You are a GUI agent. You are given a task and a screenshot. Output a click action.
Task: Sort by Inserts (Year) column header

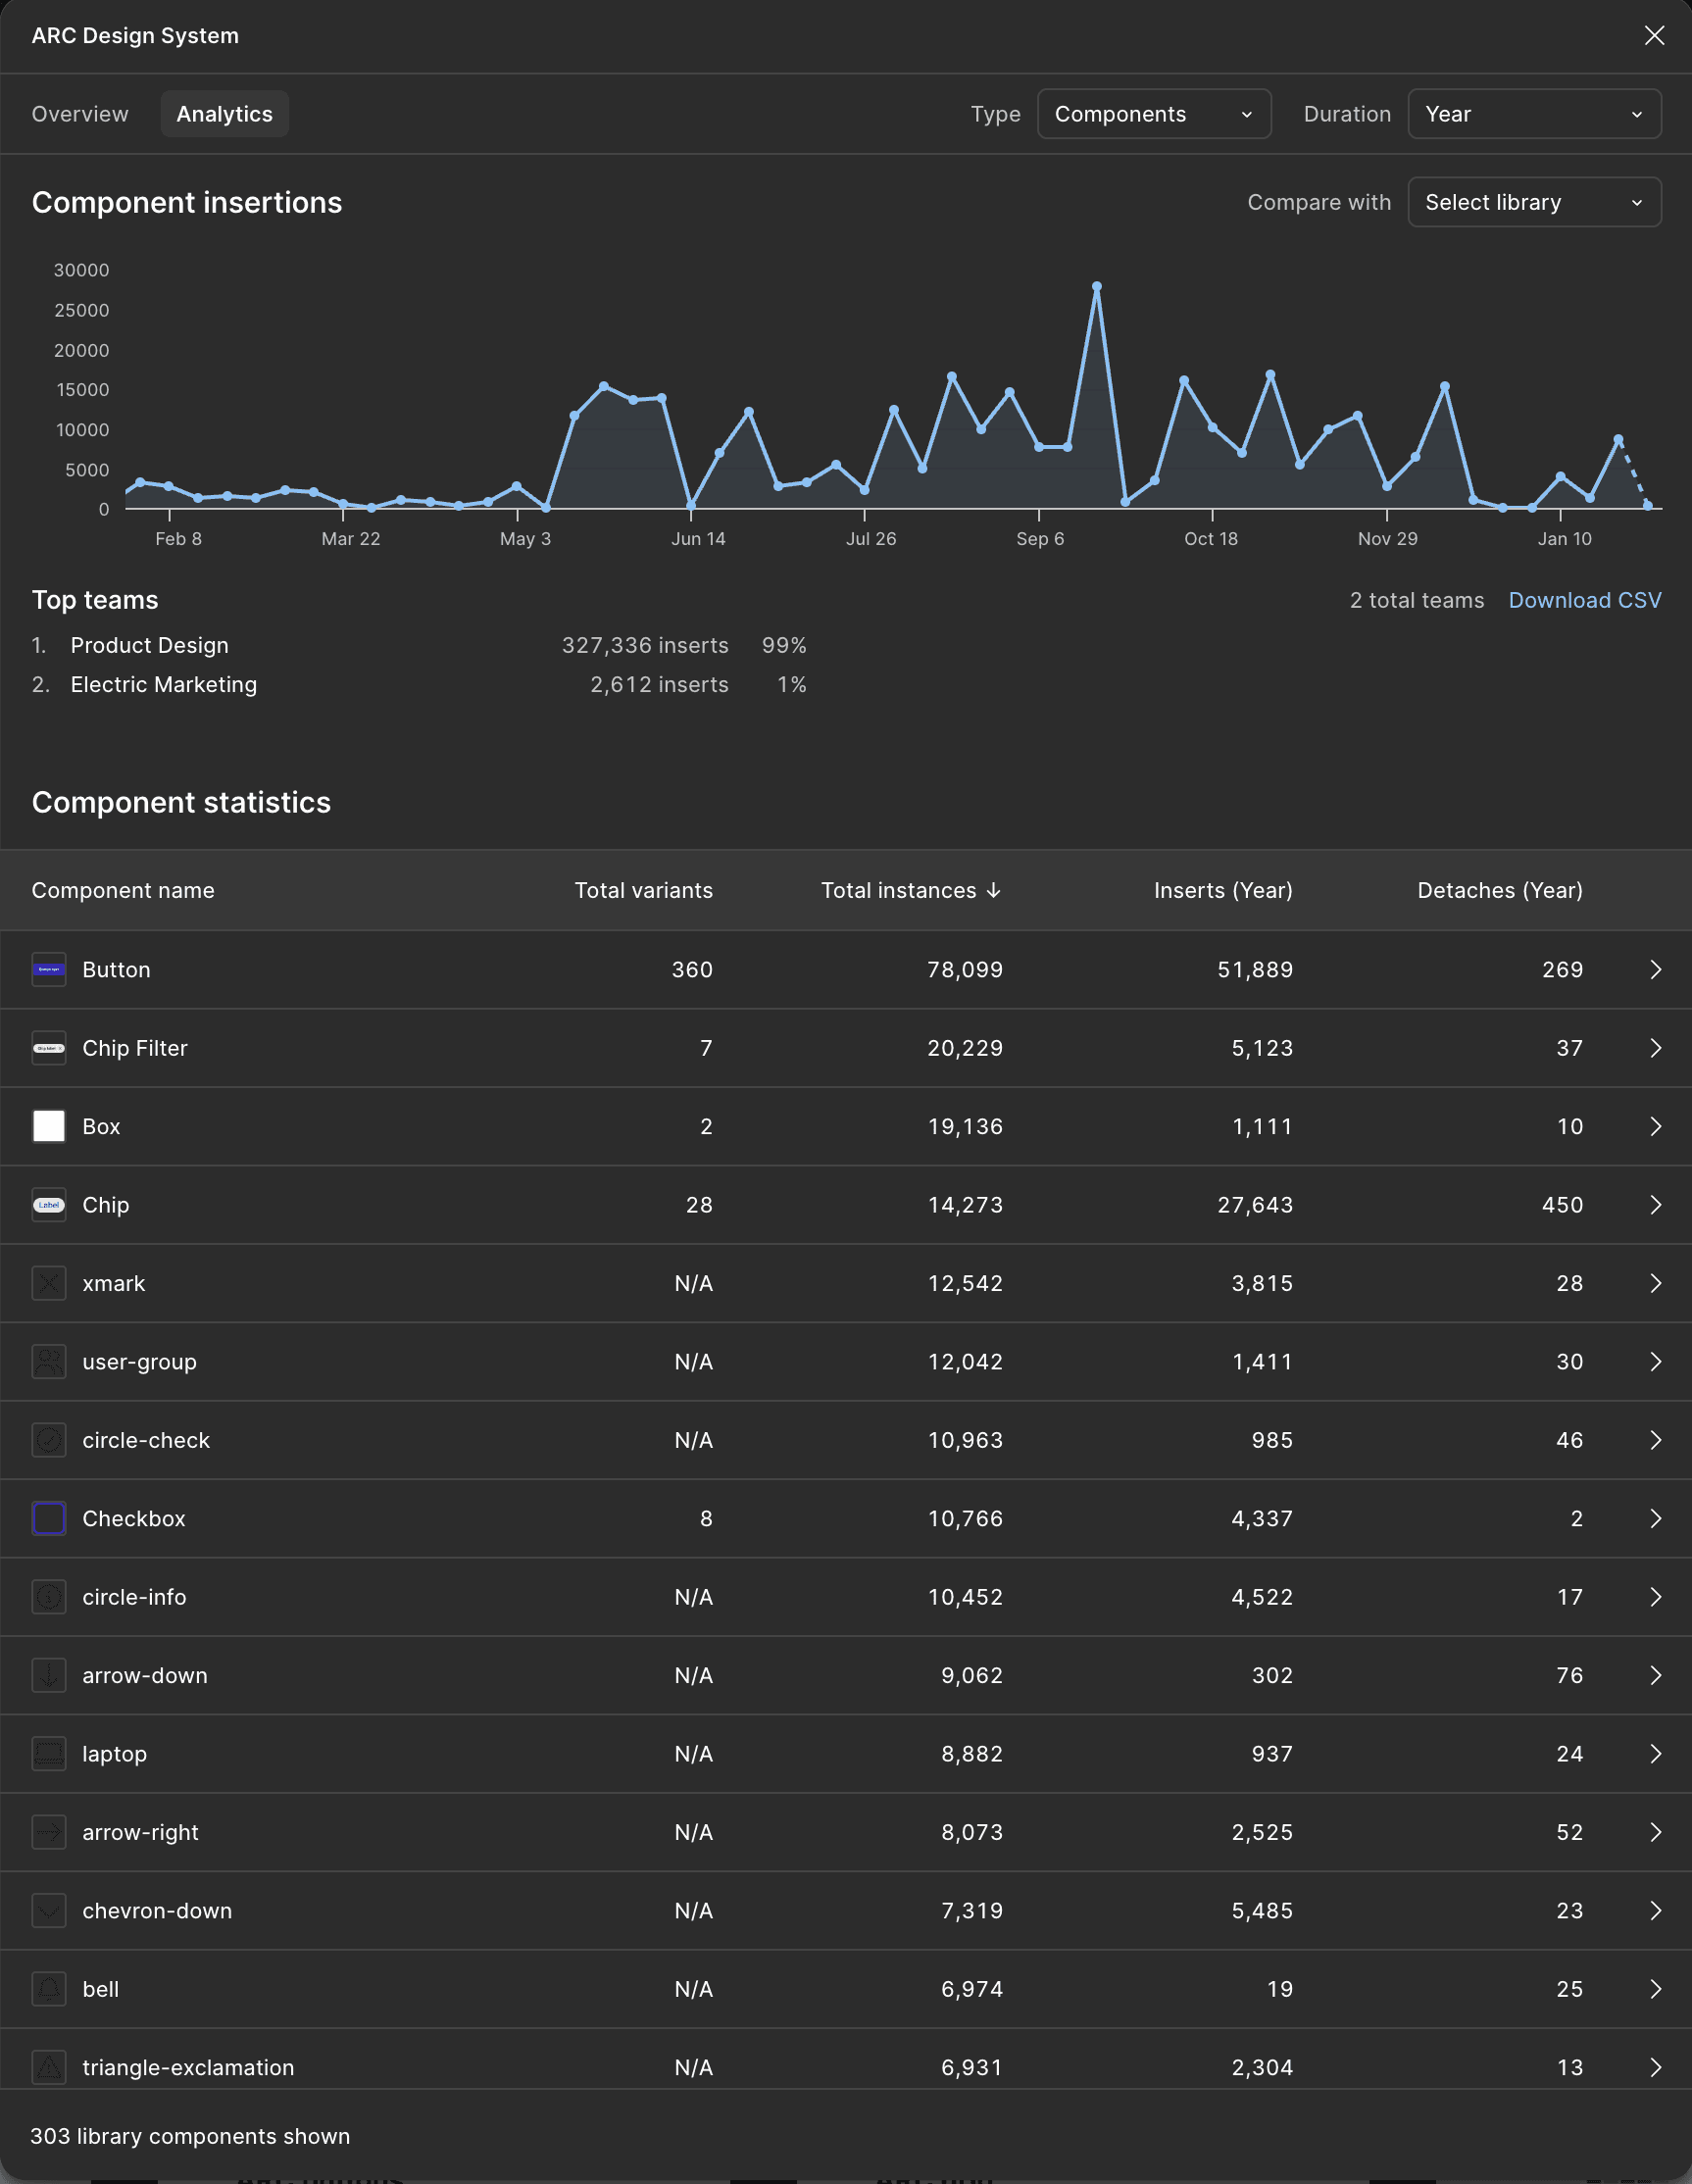pyautogui.click(x=1222, y=890)
